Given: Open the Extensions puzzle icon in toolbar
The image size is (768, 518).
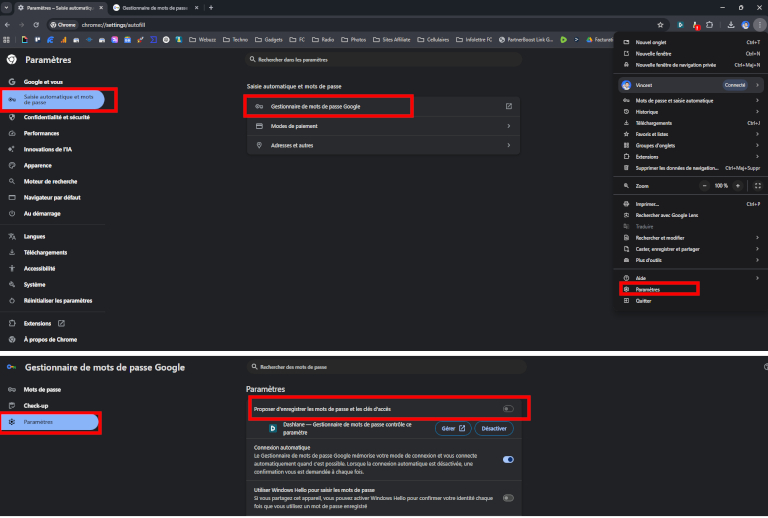Looking at the screenshot, I should (x=710, y=25).
